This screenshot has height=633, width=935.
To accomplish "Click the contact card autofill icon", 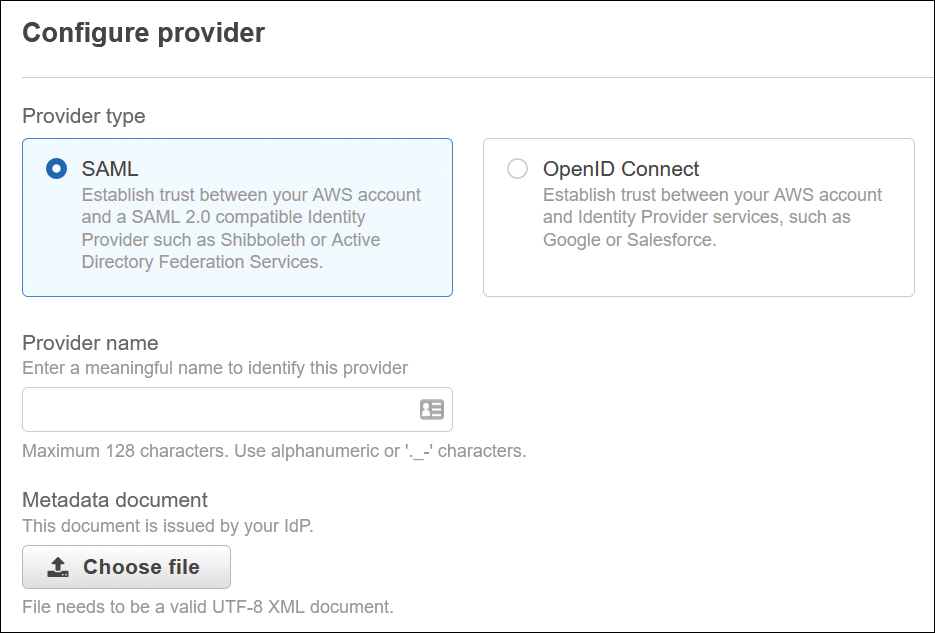I will [x=432, y=409].
